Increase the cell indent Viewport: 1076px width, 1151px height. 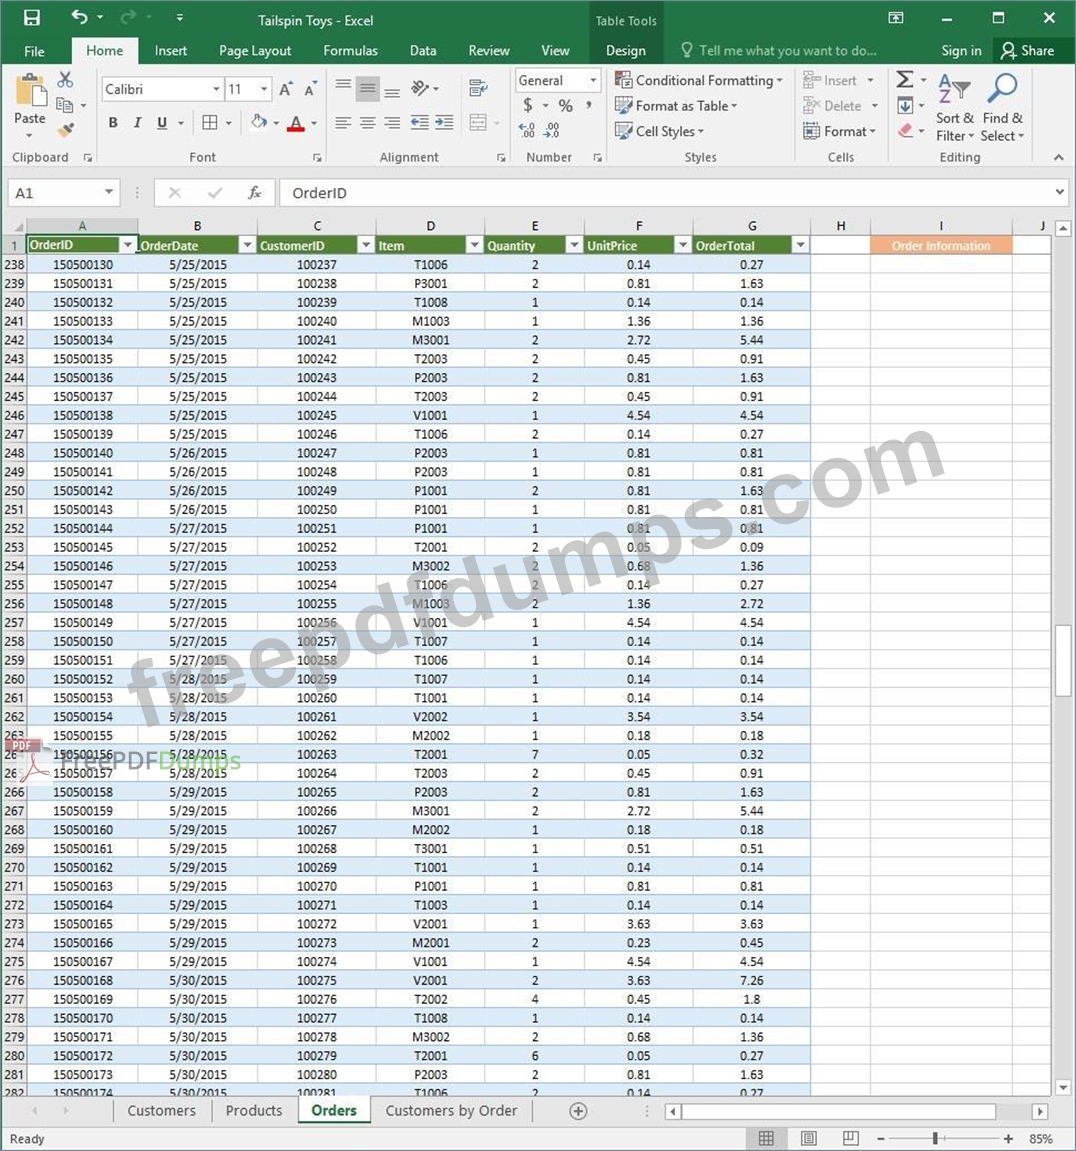pos(445,123)
